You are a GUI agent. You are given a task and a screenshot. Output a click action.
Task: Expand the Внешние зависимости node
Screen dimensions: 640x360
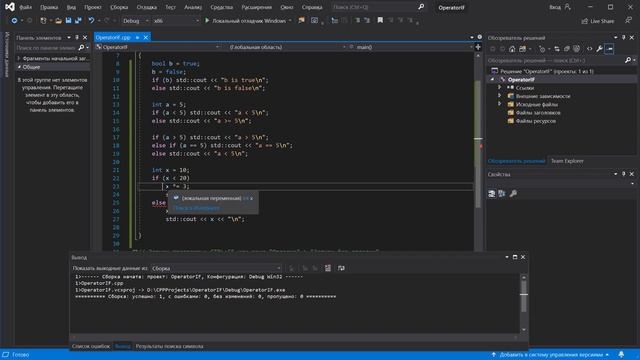[x=499, y=96]
